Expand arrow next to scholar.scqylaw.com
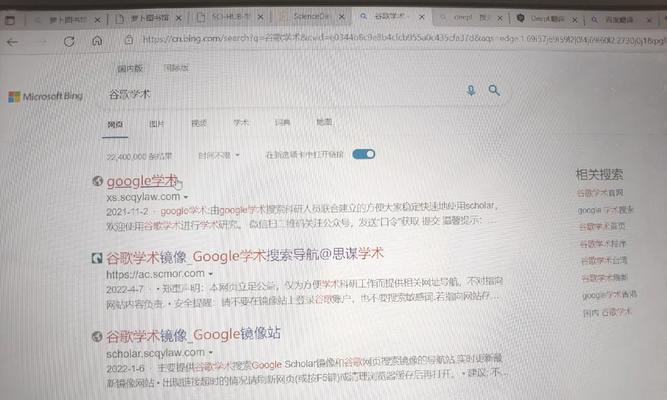667x400 pixels. click(x=211, y=352)
